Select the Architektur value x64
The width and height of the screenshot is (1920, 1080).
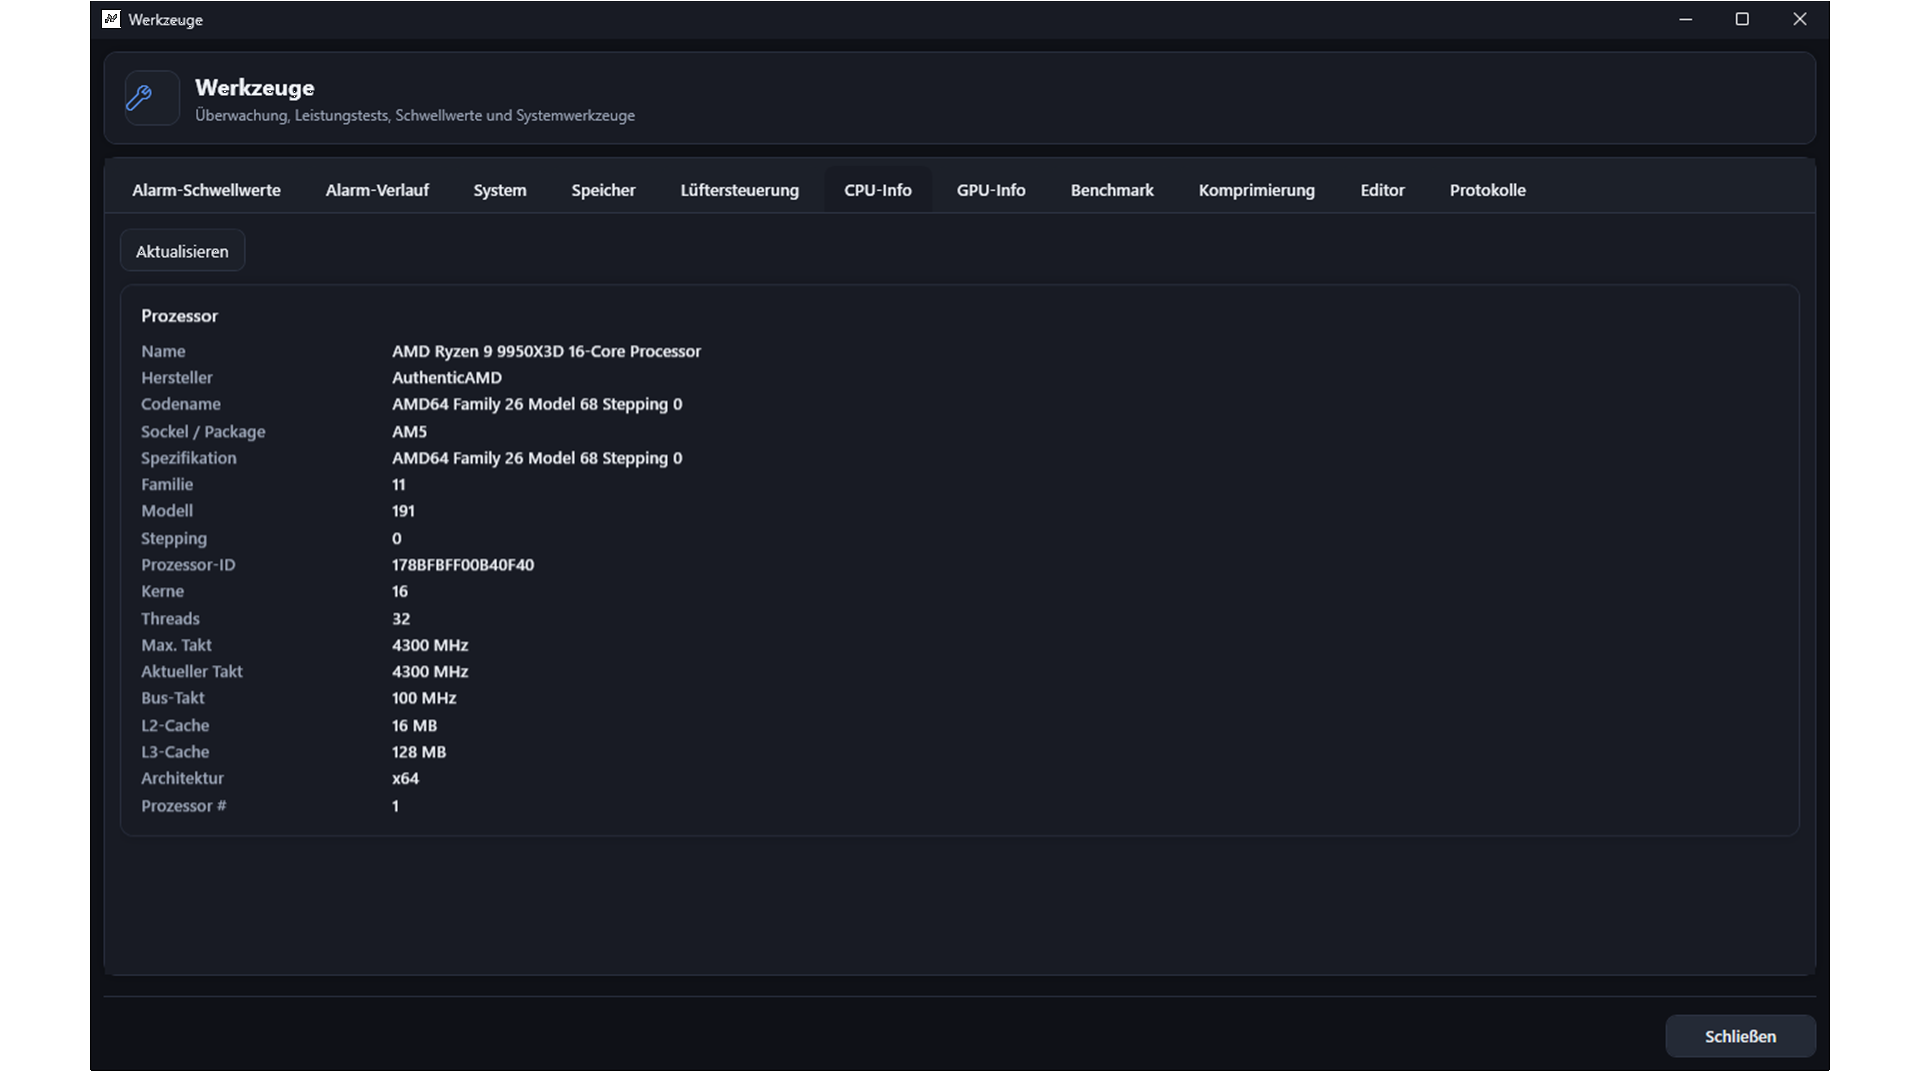[x=405, y=778]
